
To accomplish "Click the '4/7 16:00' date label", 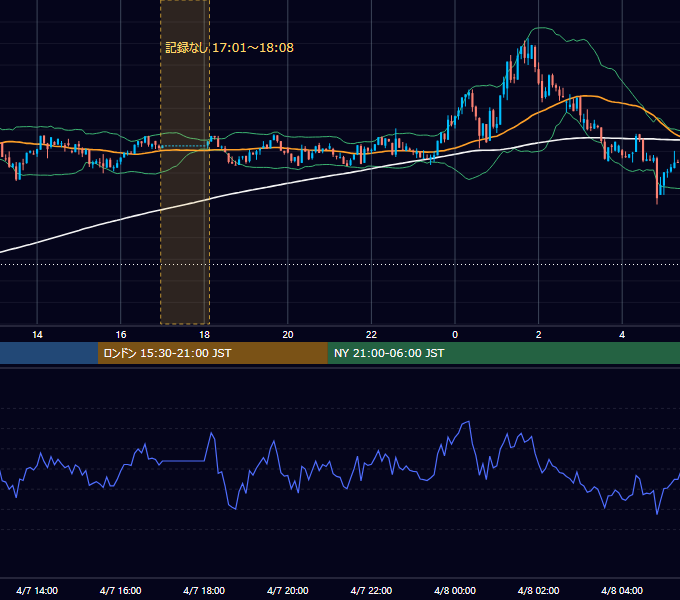I will coord(121,590).
